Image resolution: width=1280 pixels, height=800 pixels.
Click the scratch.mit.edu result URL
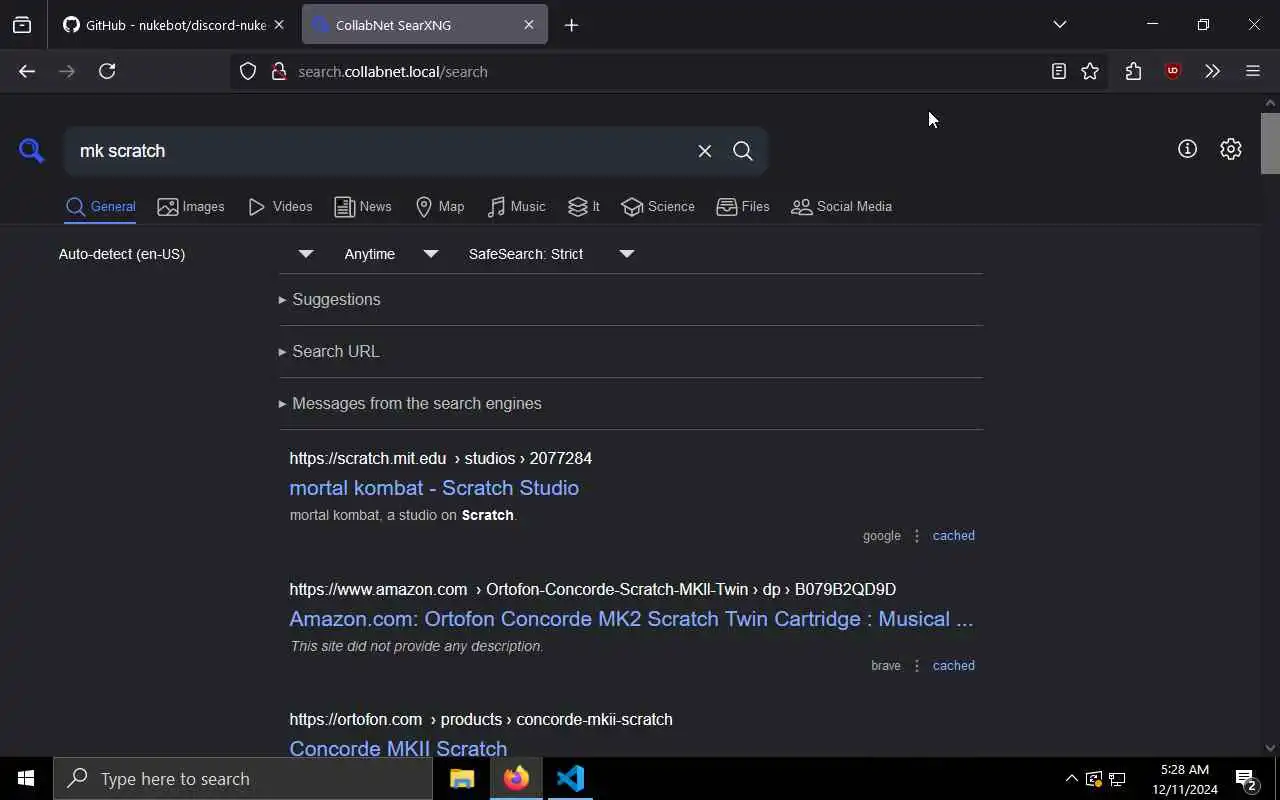441,458
